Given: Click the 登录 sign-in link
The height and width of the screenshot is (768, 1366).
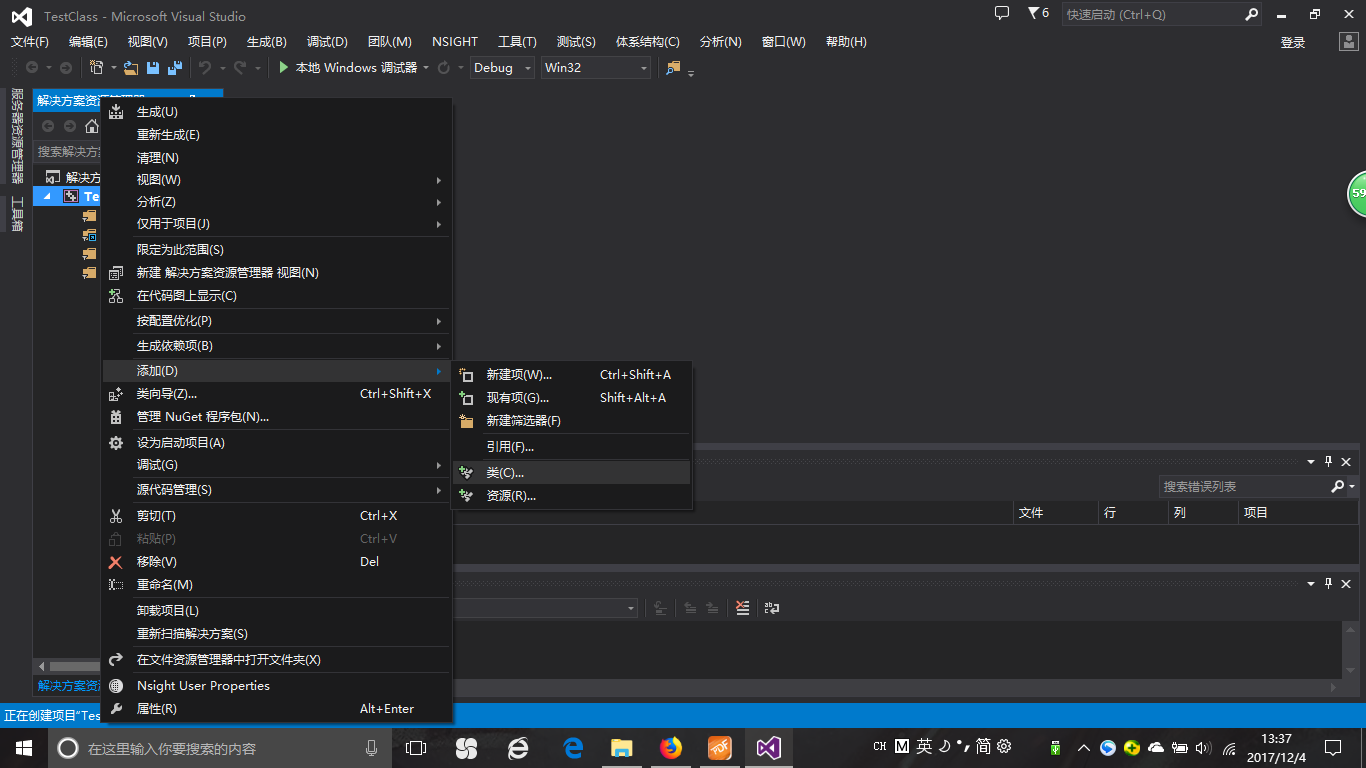Looking at the screenshot, I should coord(1293,42).
